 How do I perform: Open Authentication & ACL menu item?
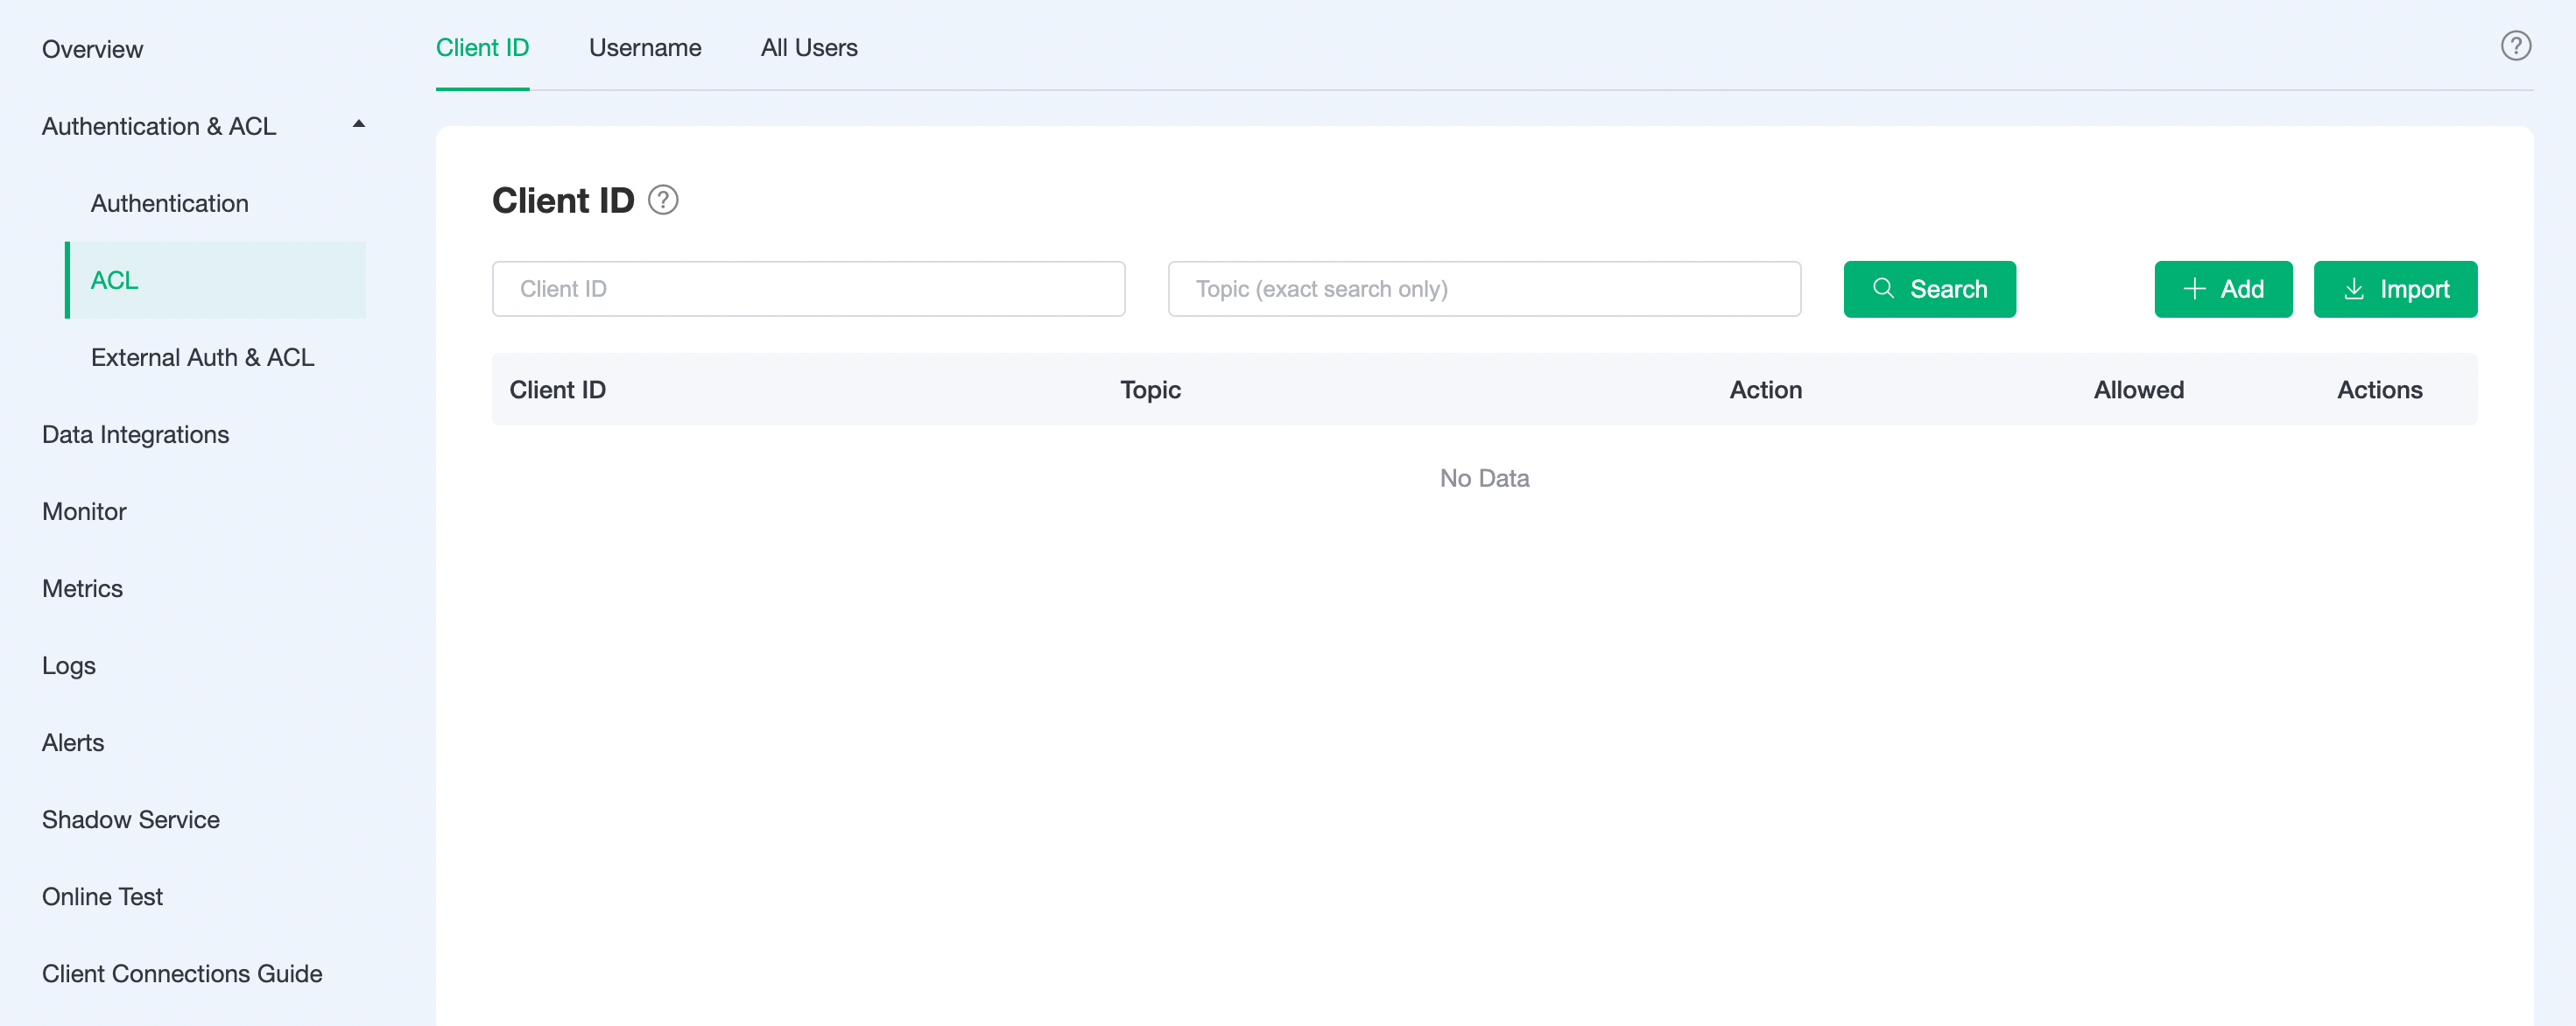[159, 126]
